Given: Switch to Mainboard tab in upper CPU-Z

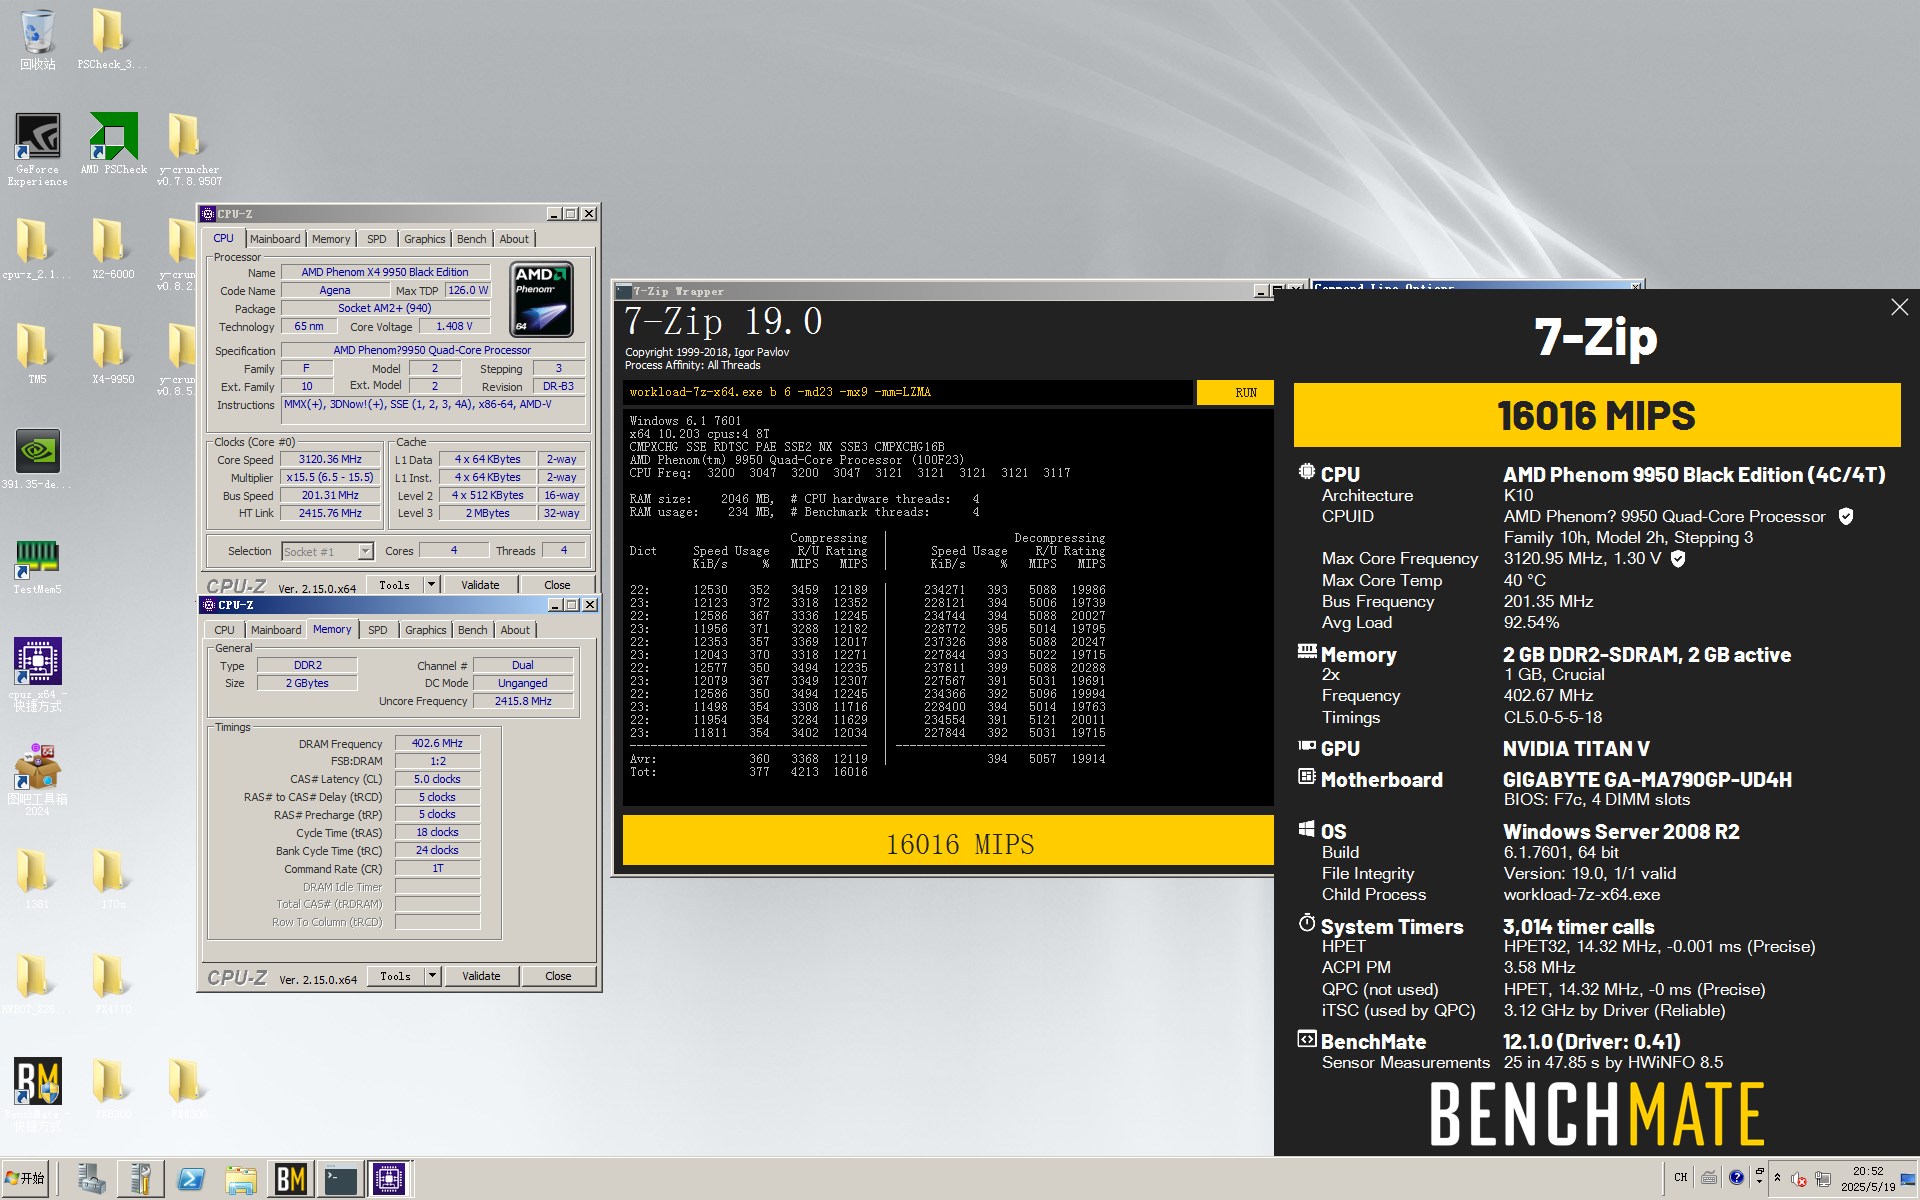Looking at the screenshot, I should (275, 239).
